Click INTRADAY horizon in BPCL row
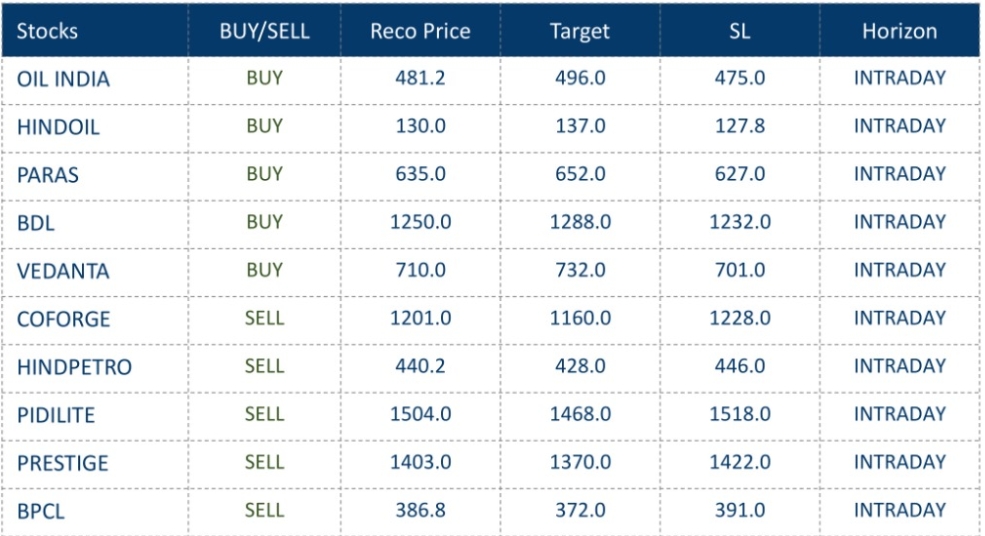985x536 pixels. (899, 510)
